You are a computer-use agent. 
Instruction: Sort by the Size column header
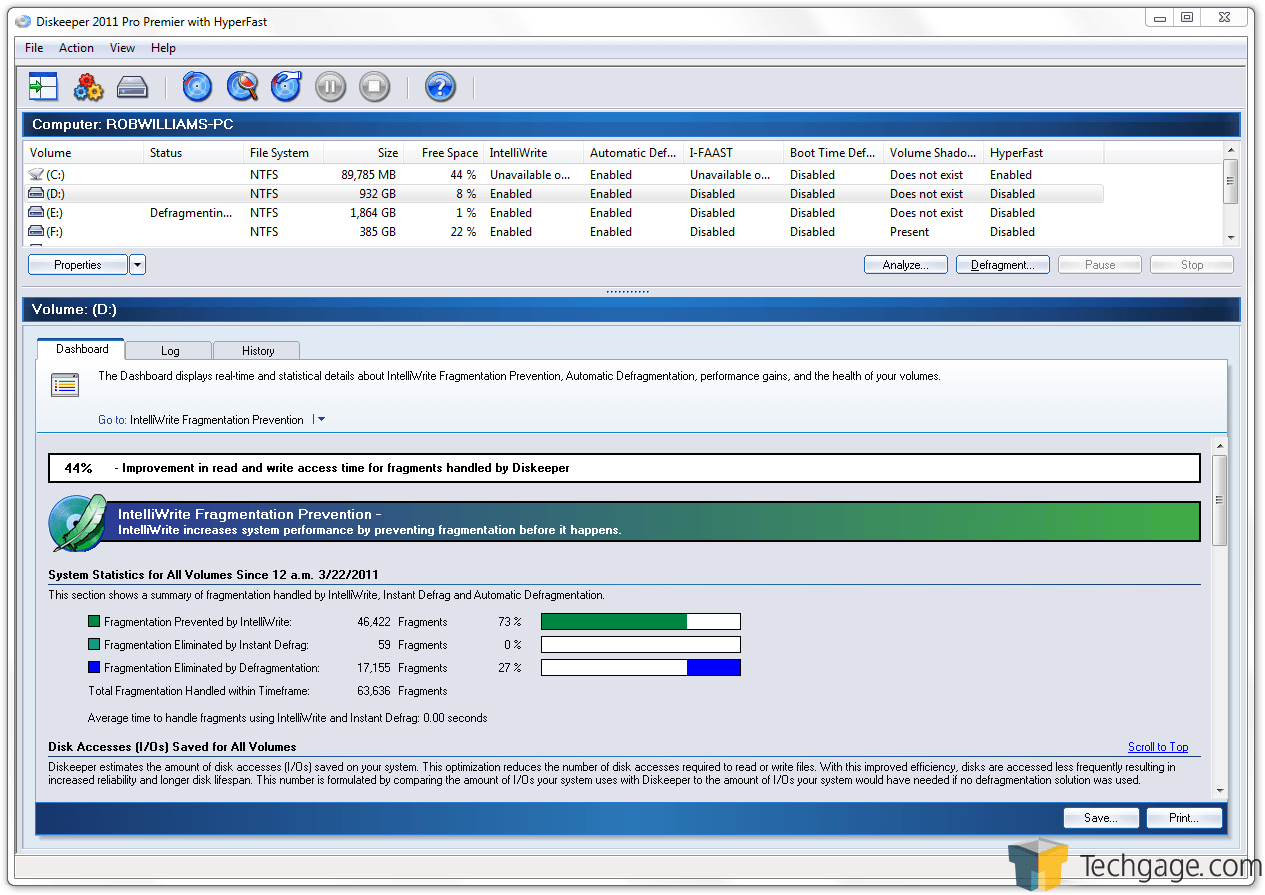point(364,153)
